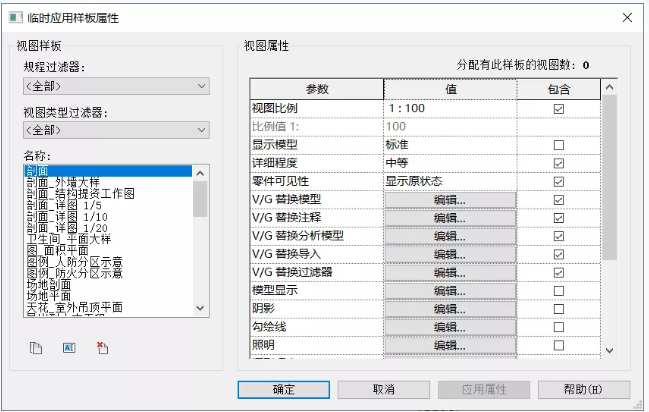Screen dimensions: 649x412
Task: Enable the 显示模型 include checkbox
Action: 559,145
